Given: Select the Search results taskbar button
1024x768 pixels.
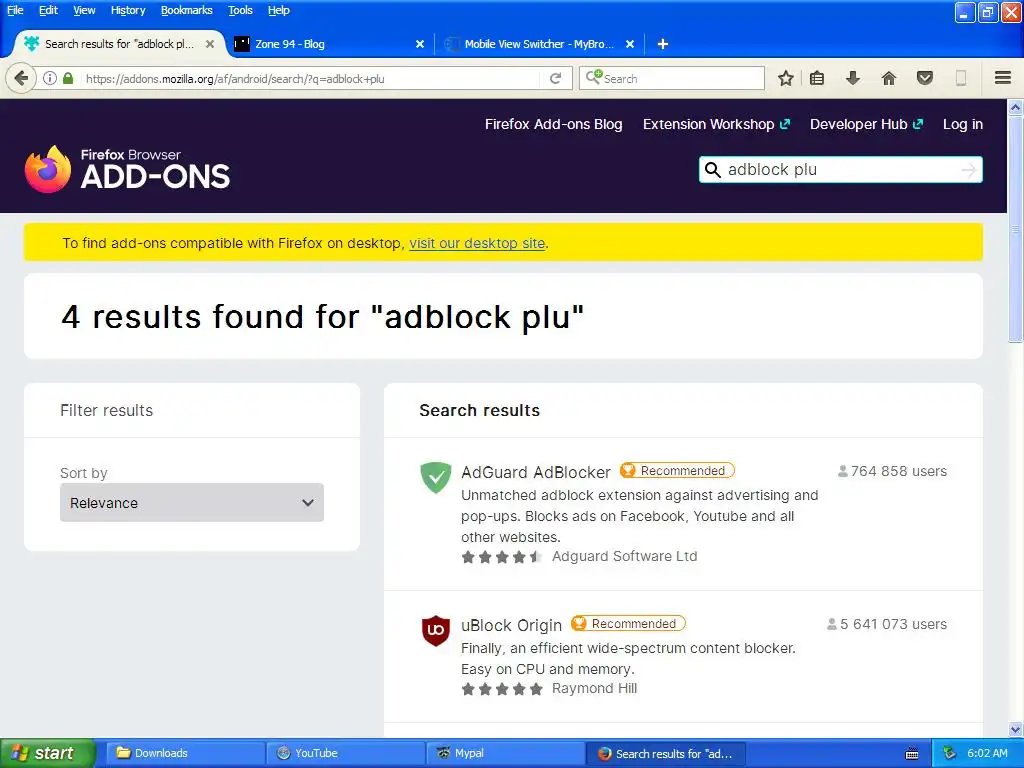Looking at the screenshot, I should click(x=666, y=753).
